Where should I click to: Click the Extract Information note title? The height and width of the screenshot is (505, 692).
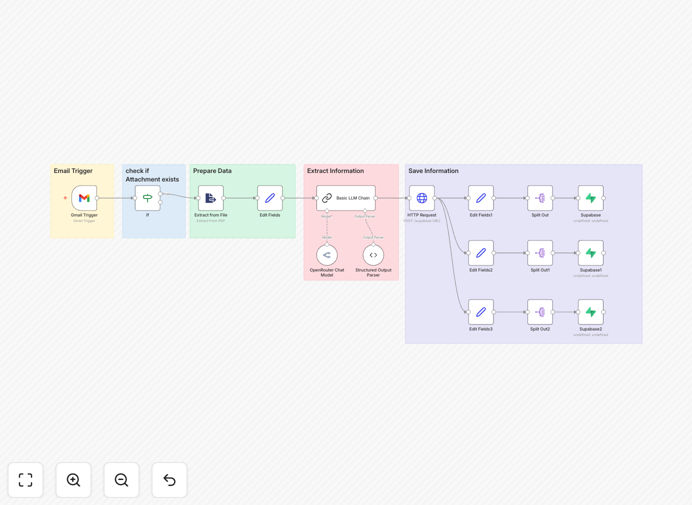335,171
